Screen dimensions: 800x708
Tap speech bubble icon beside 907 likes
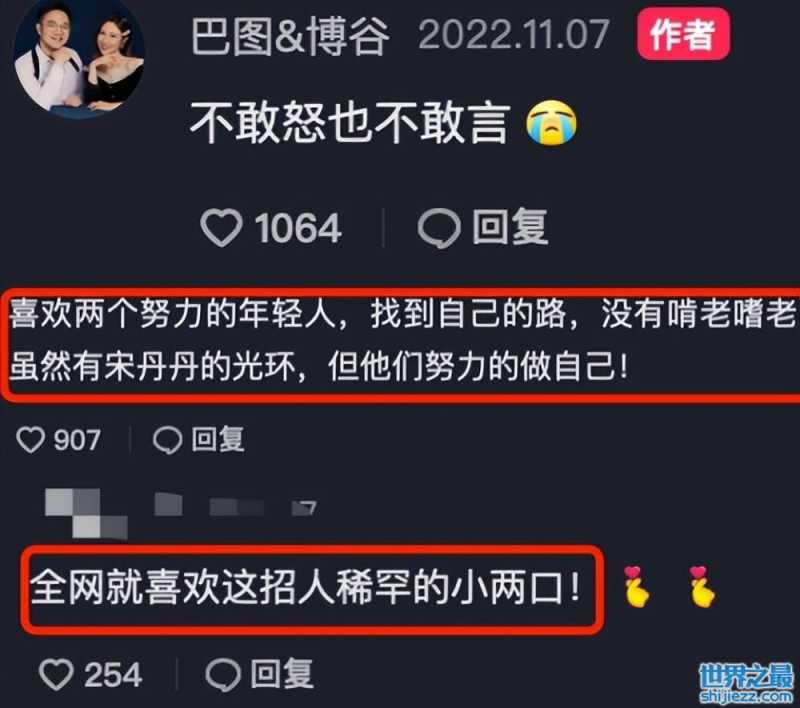pyautogui.click(x=167, y=440)
